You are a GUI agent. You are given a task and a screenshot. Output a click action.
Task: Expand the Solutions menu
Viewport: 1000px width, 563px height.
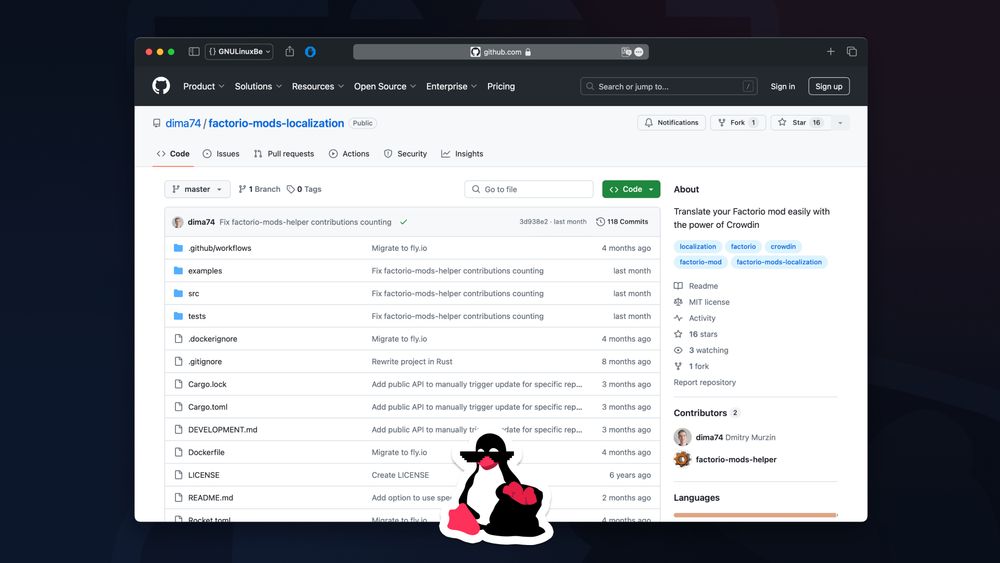coord(258,86)
